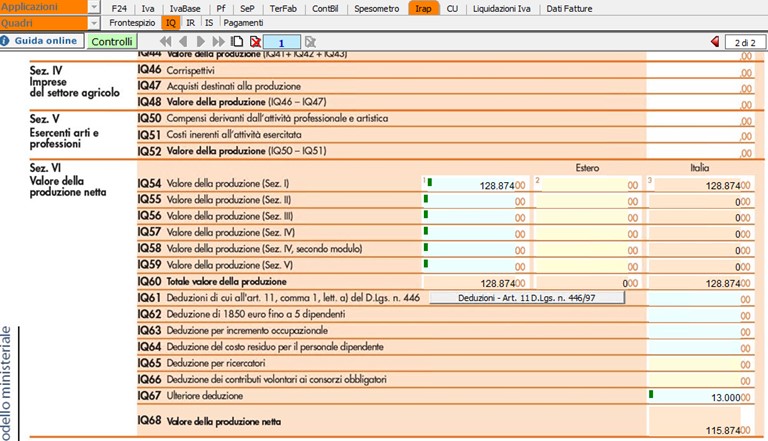768x441 pixels.
Task: Click IQ51 Costi inerenti attività field
Action: pyautogui.click(x=701, y=135)
